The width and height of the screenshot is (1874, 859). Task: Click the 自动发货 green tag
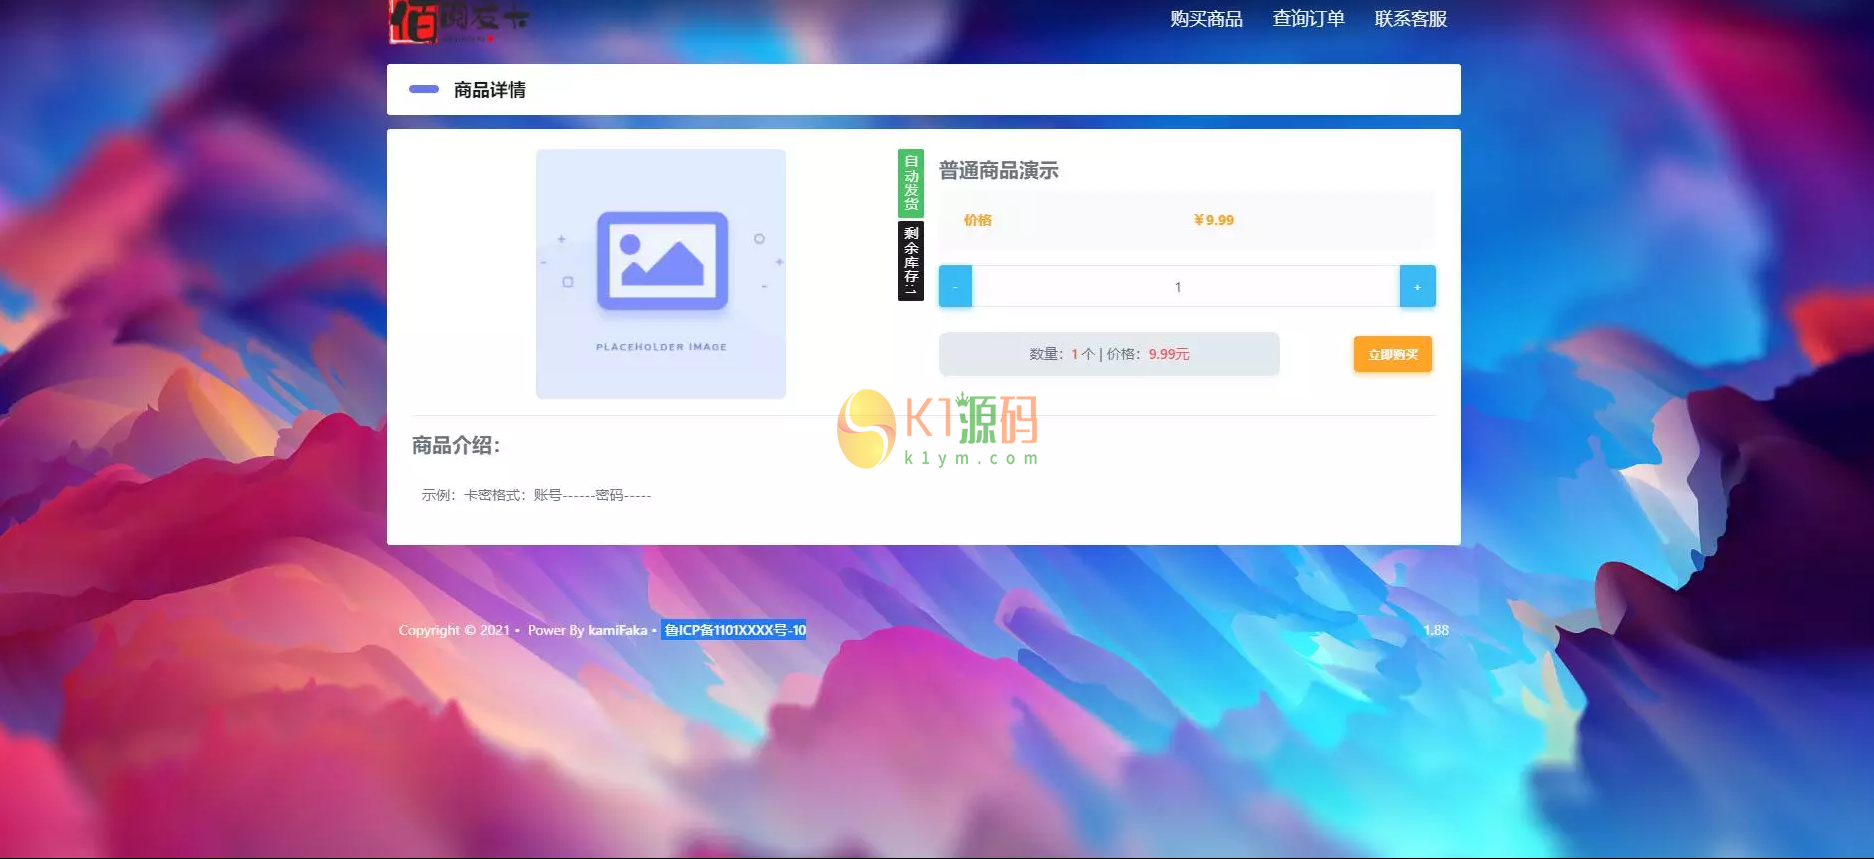point(911,183)
